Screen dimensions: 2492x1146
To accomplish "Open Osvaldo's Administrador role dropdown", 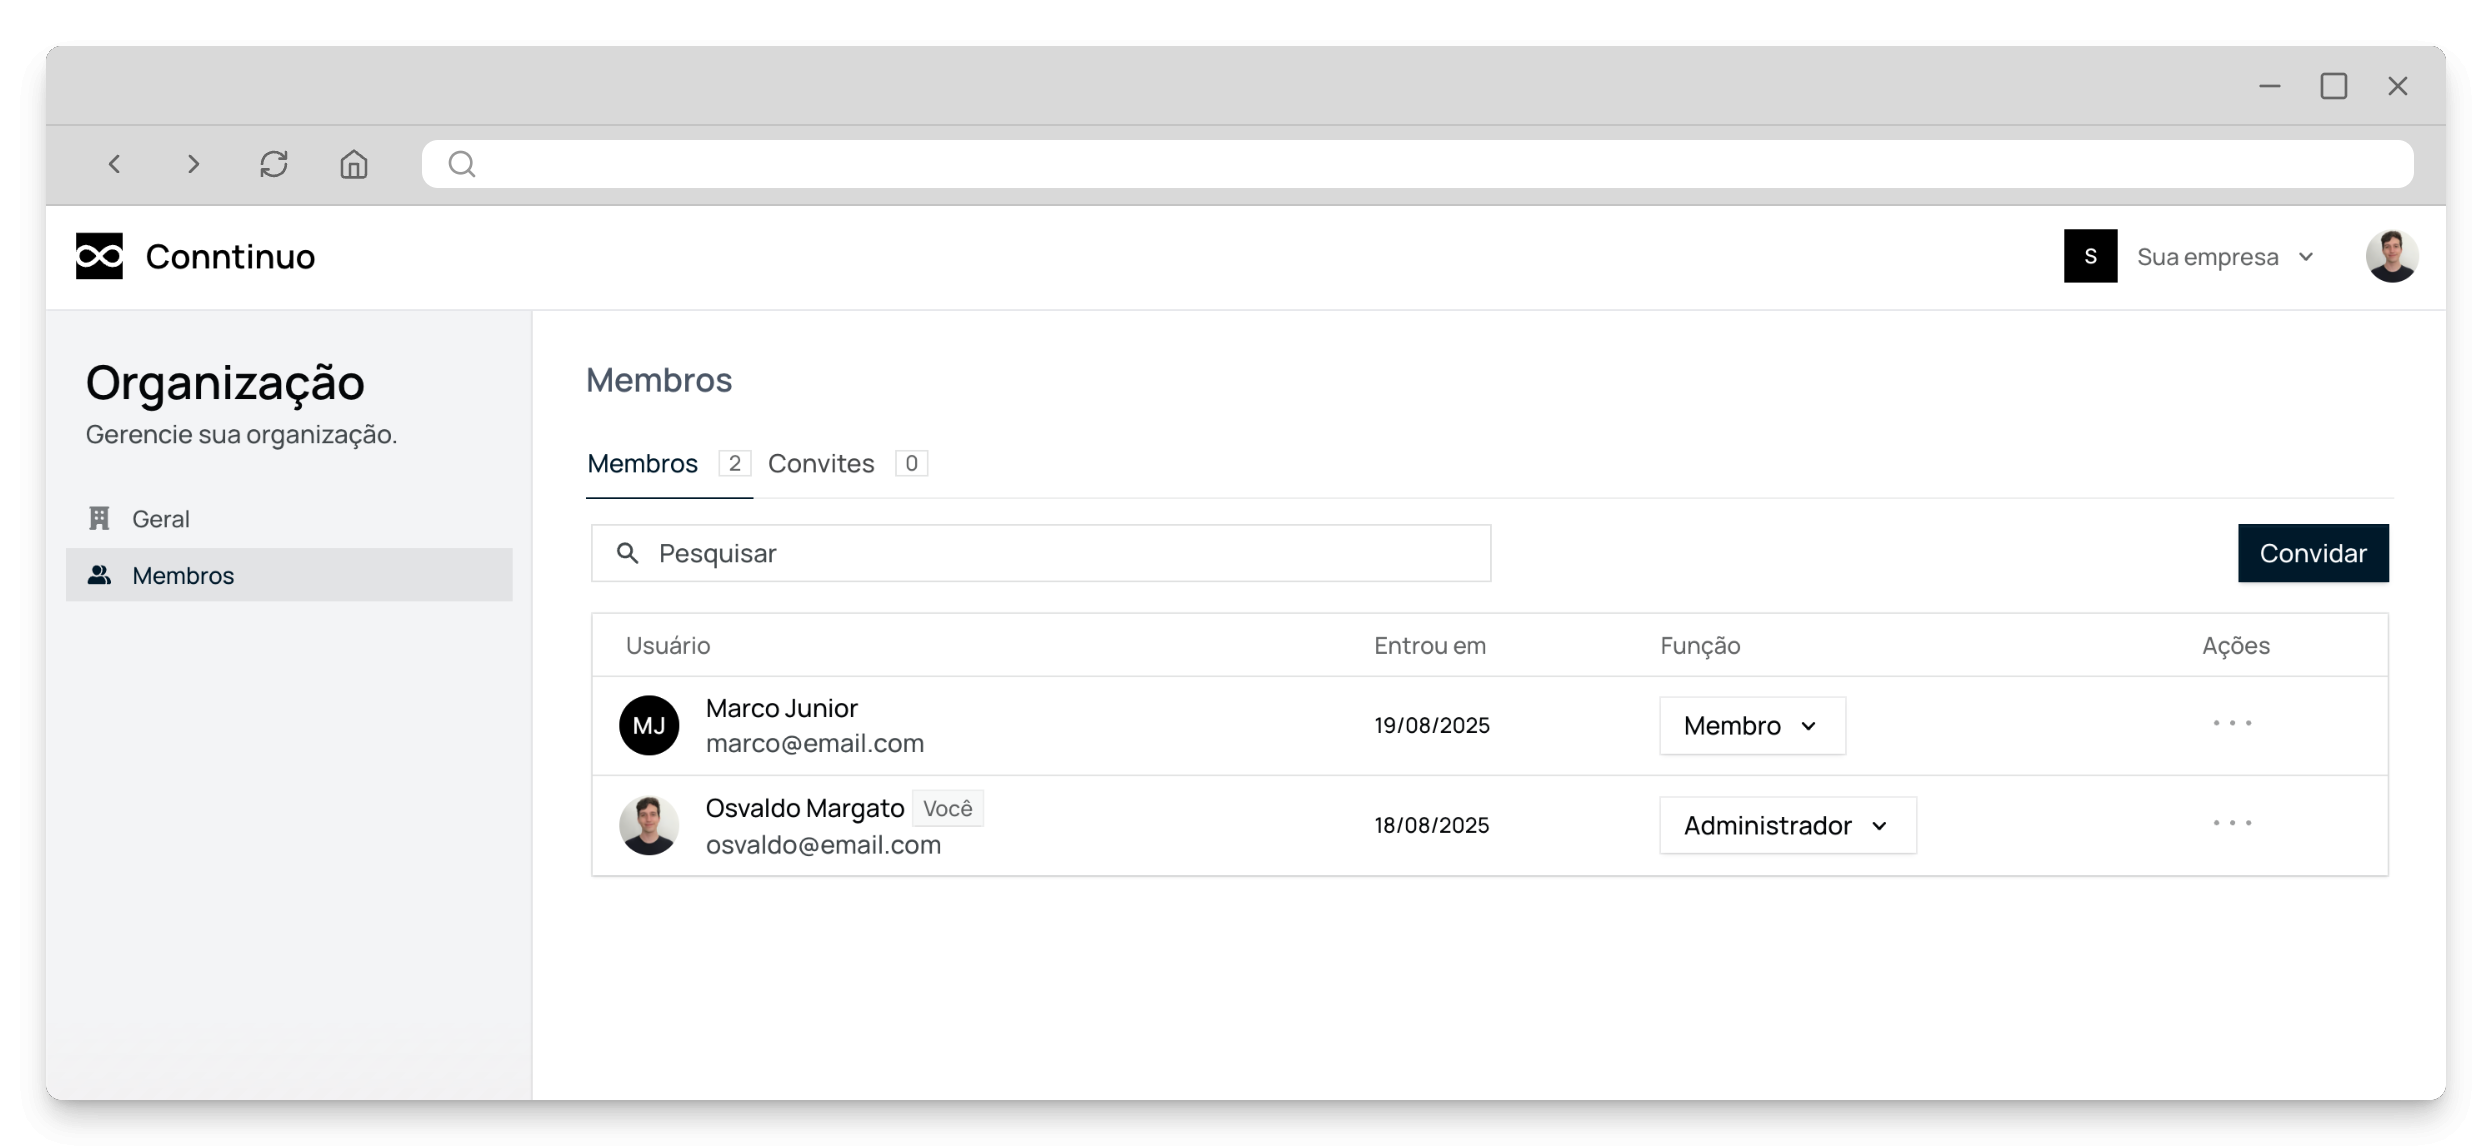I will [1787, 826].
